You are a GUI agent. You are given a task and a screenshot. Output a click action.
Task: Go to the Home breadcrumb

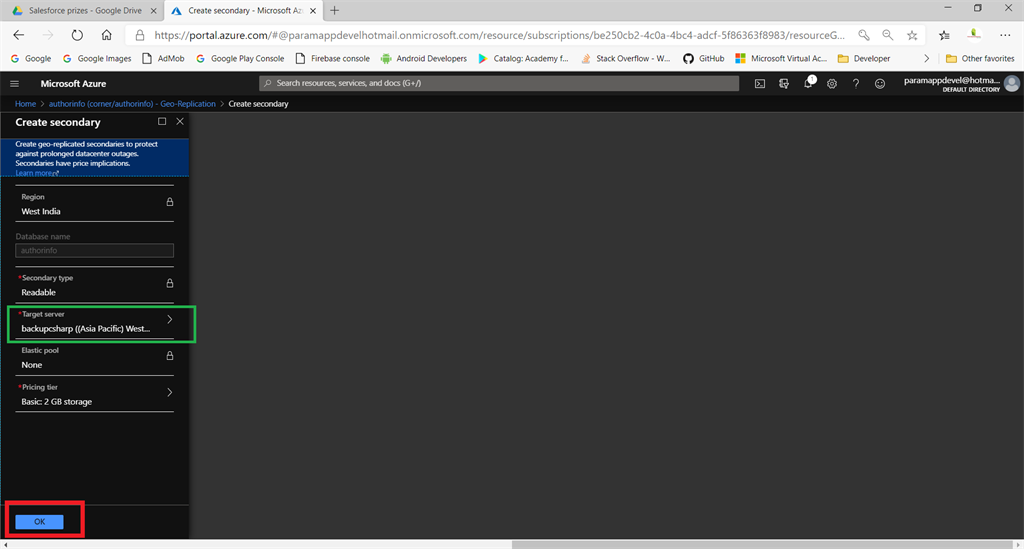(x=25, y=104)
